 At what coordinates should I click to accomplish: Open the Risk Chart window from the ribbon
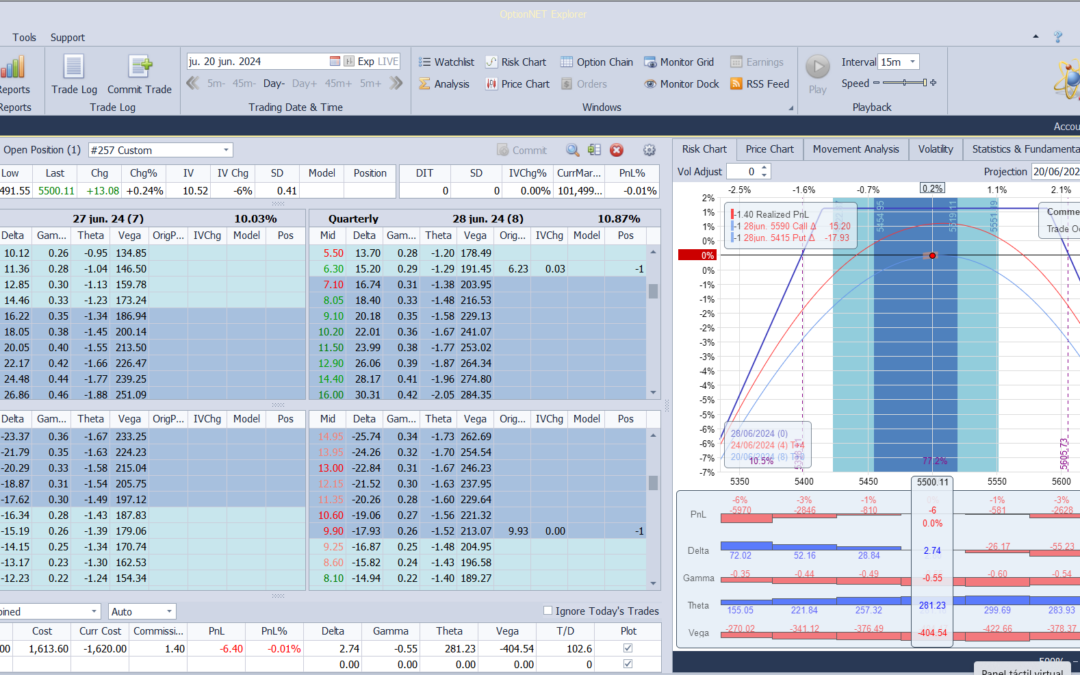click(x=515, y=62)
